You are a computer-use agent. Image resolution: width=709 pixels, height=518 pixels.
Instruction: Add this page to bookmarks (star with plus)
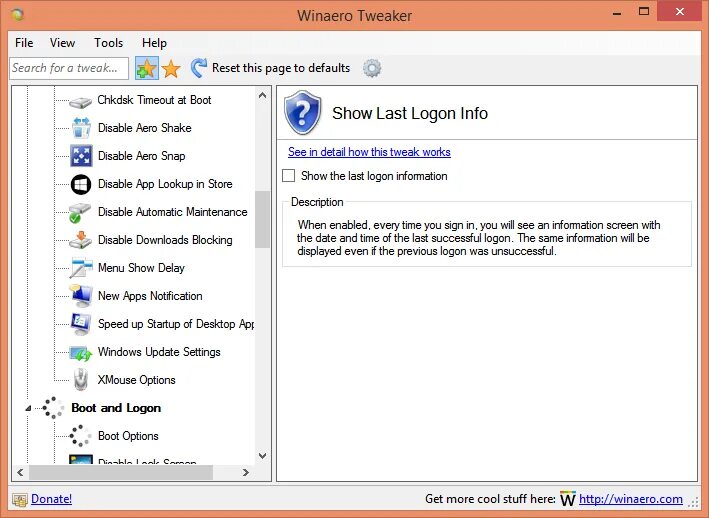tap(147, 69)
